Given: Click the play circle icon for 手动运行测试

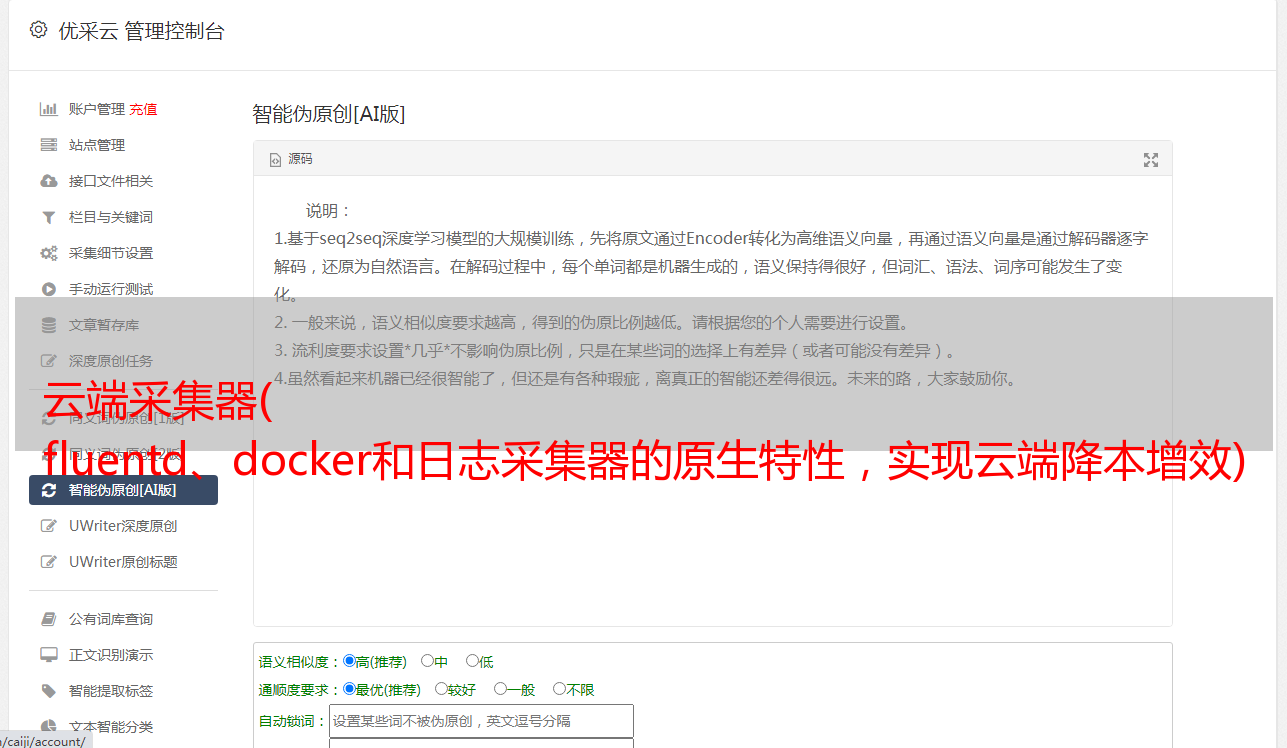Looking at the screenshot, I should point(48,289).
